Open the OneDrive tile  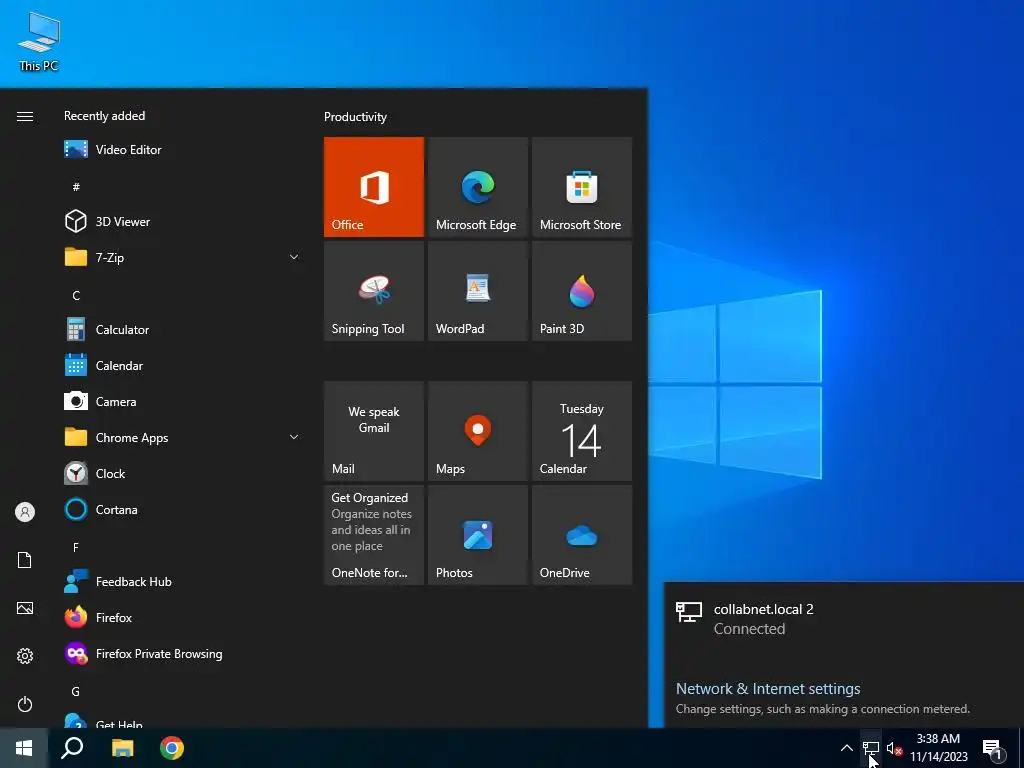pos(582,535)
